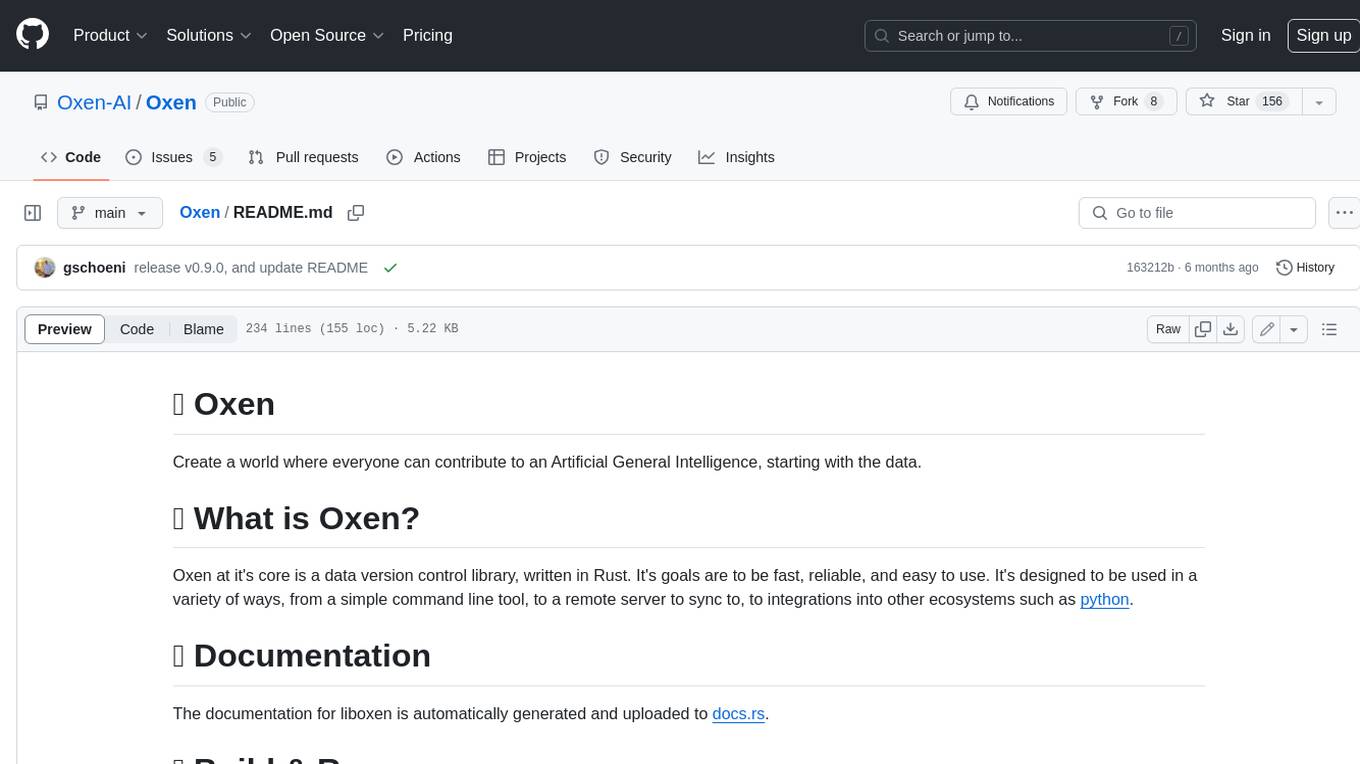Switch to the Issues tab
This screenshot has width=1360, height=764.
173,157
